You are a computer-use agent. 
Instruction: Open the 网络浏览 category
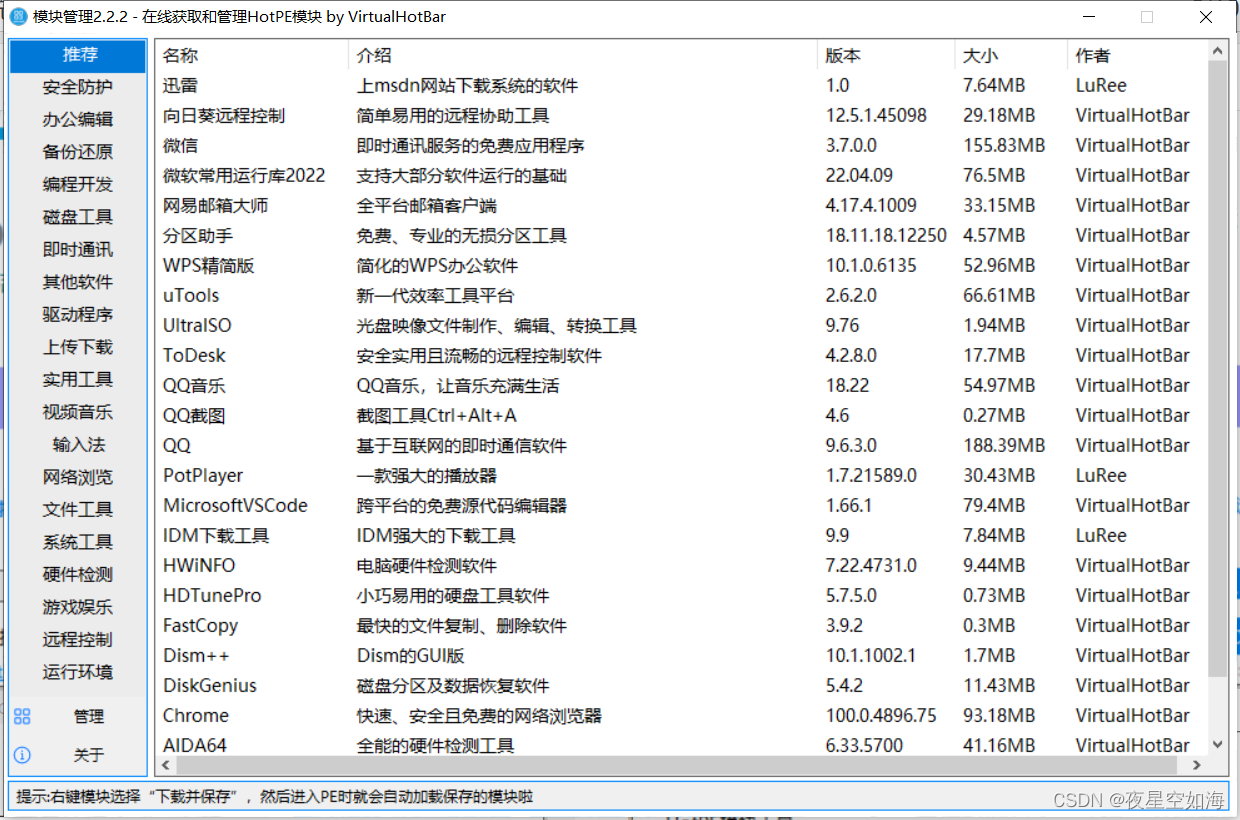pyautogui.click(x=79, y=477)
